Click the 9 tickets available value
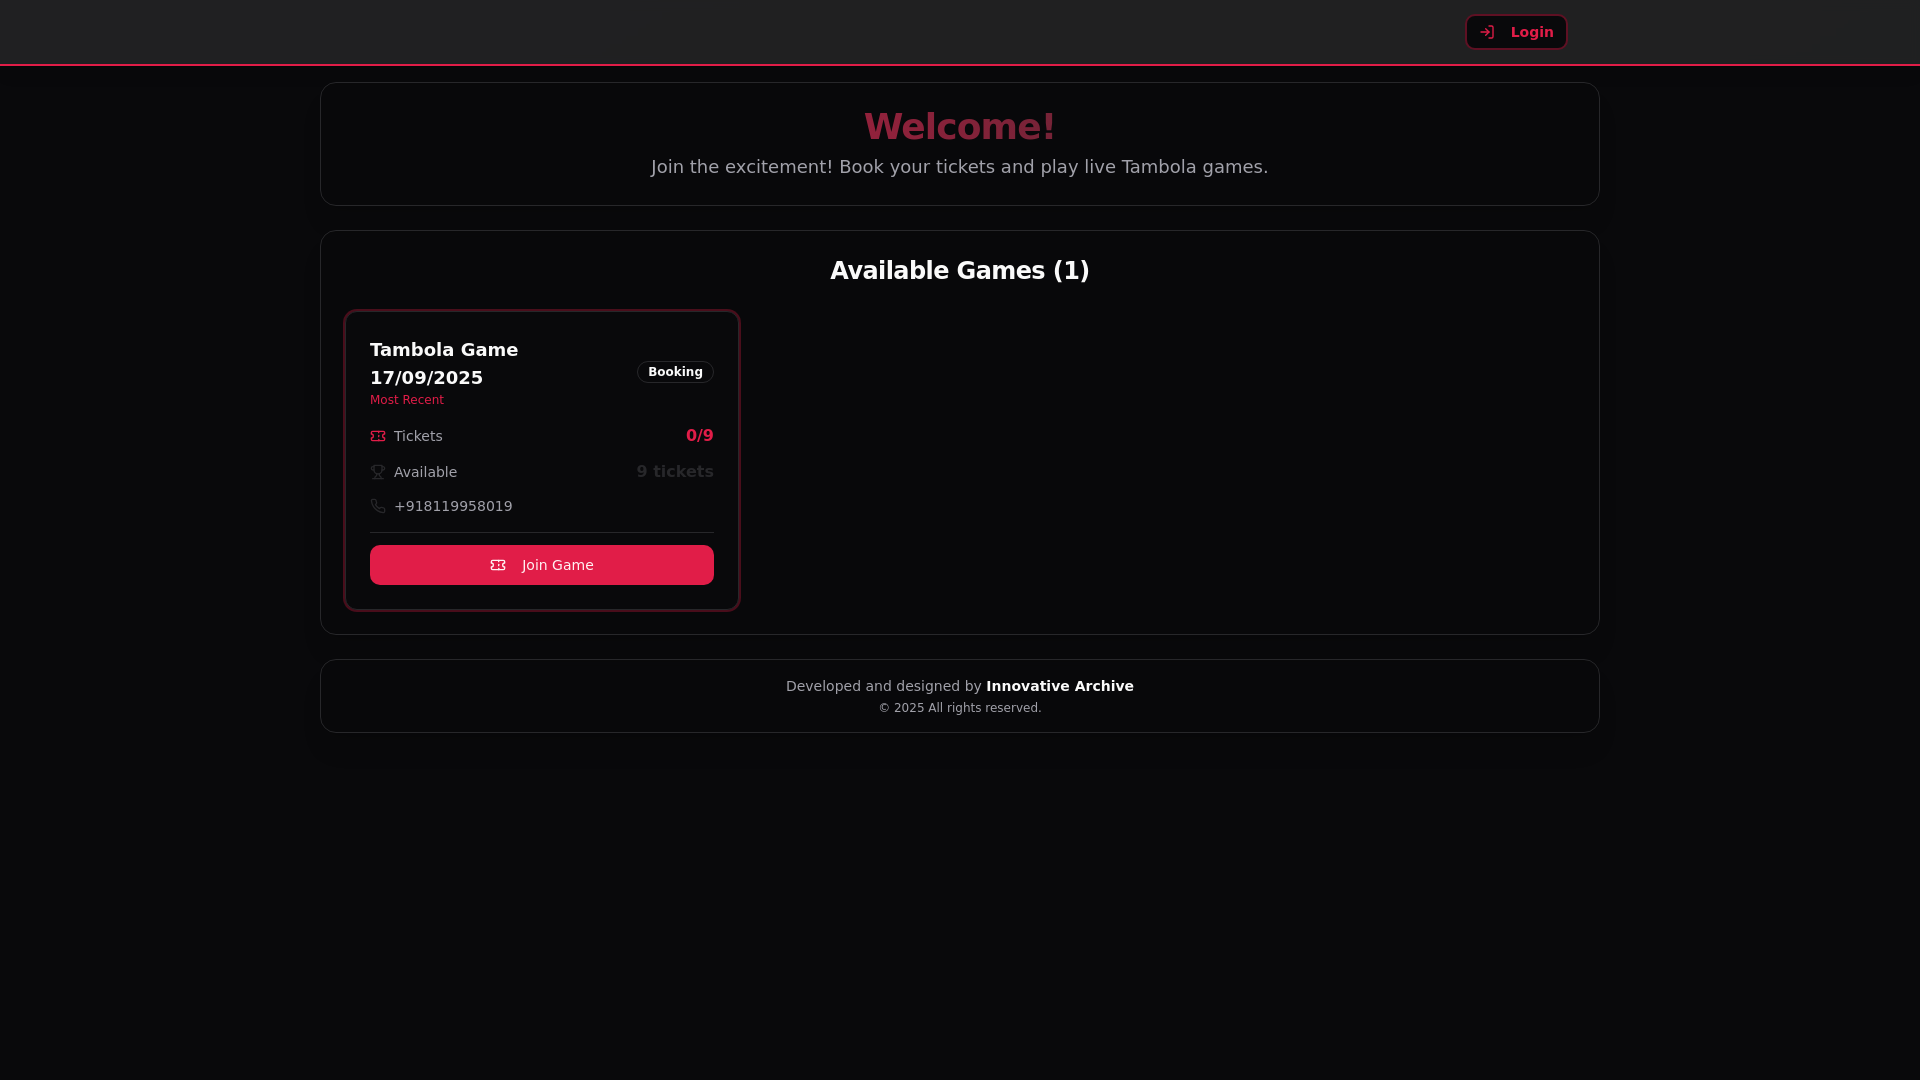The height and width of the screenshot is (1080, 1920). (x=675, y=472)
